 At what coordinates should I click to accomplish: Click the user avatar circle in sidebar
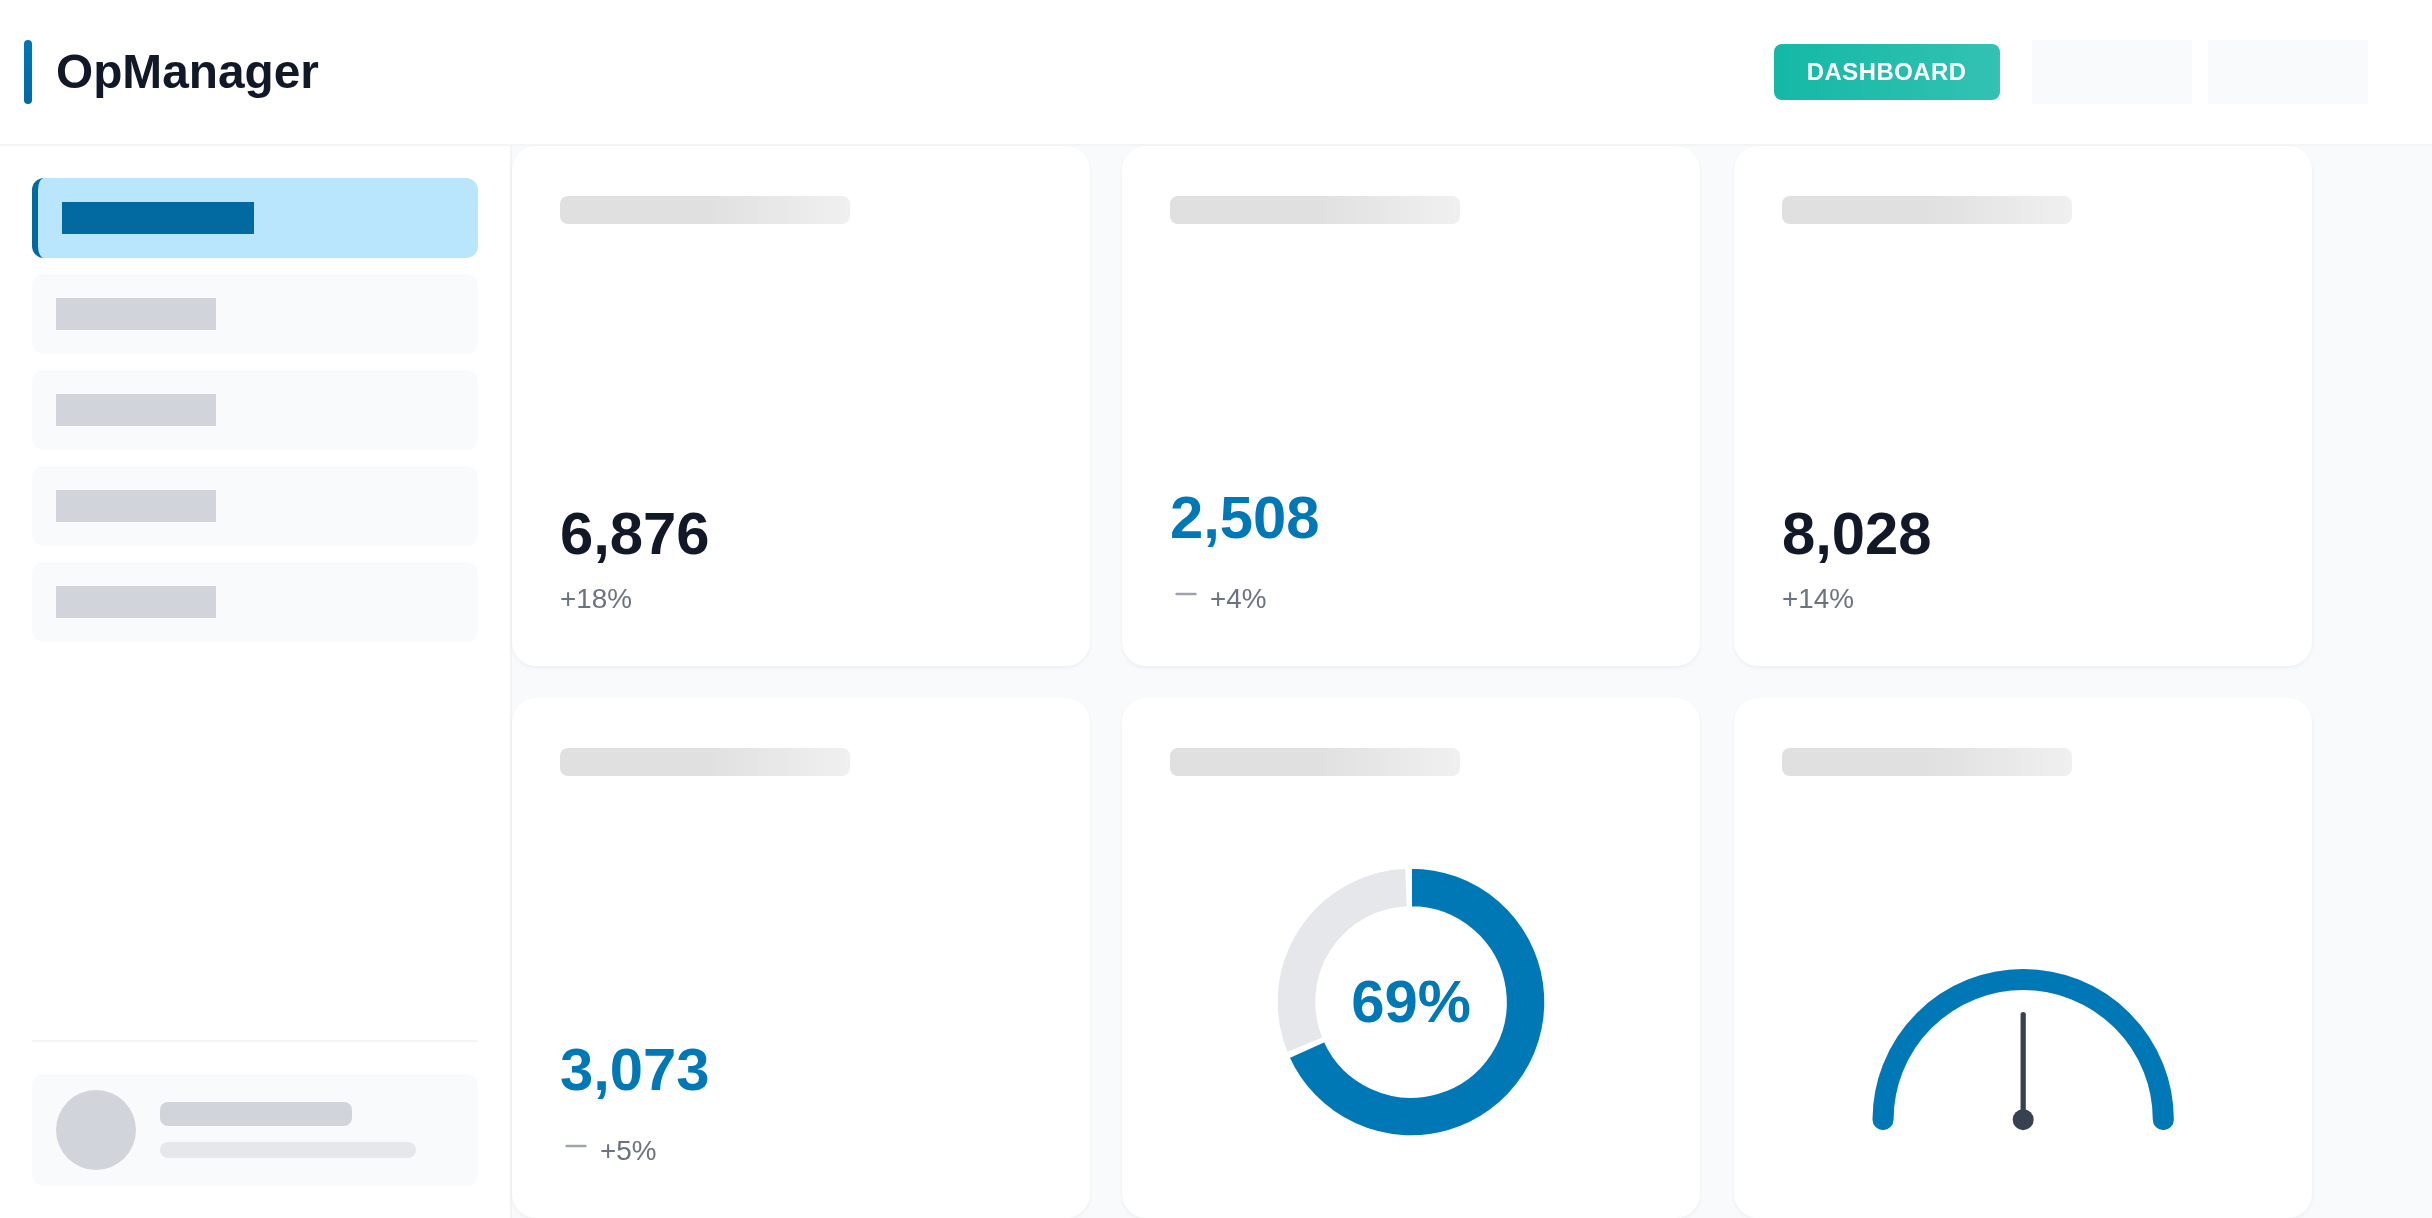[x=96, y=1129]
